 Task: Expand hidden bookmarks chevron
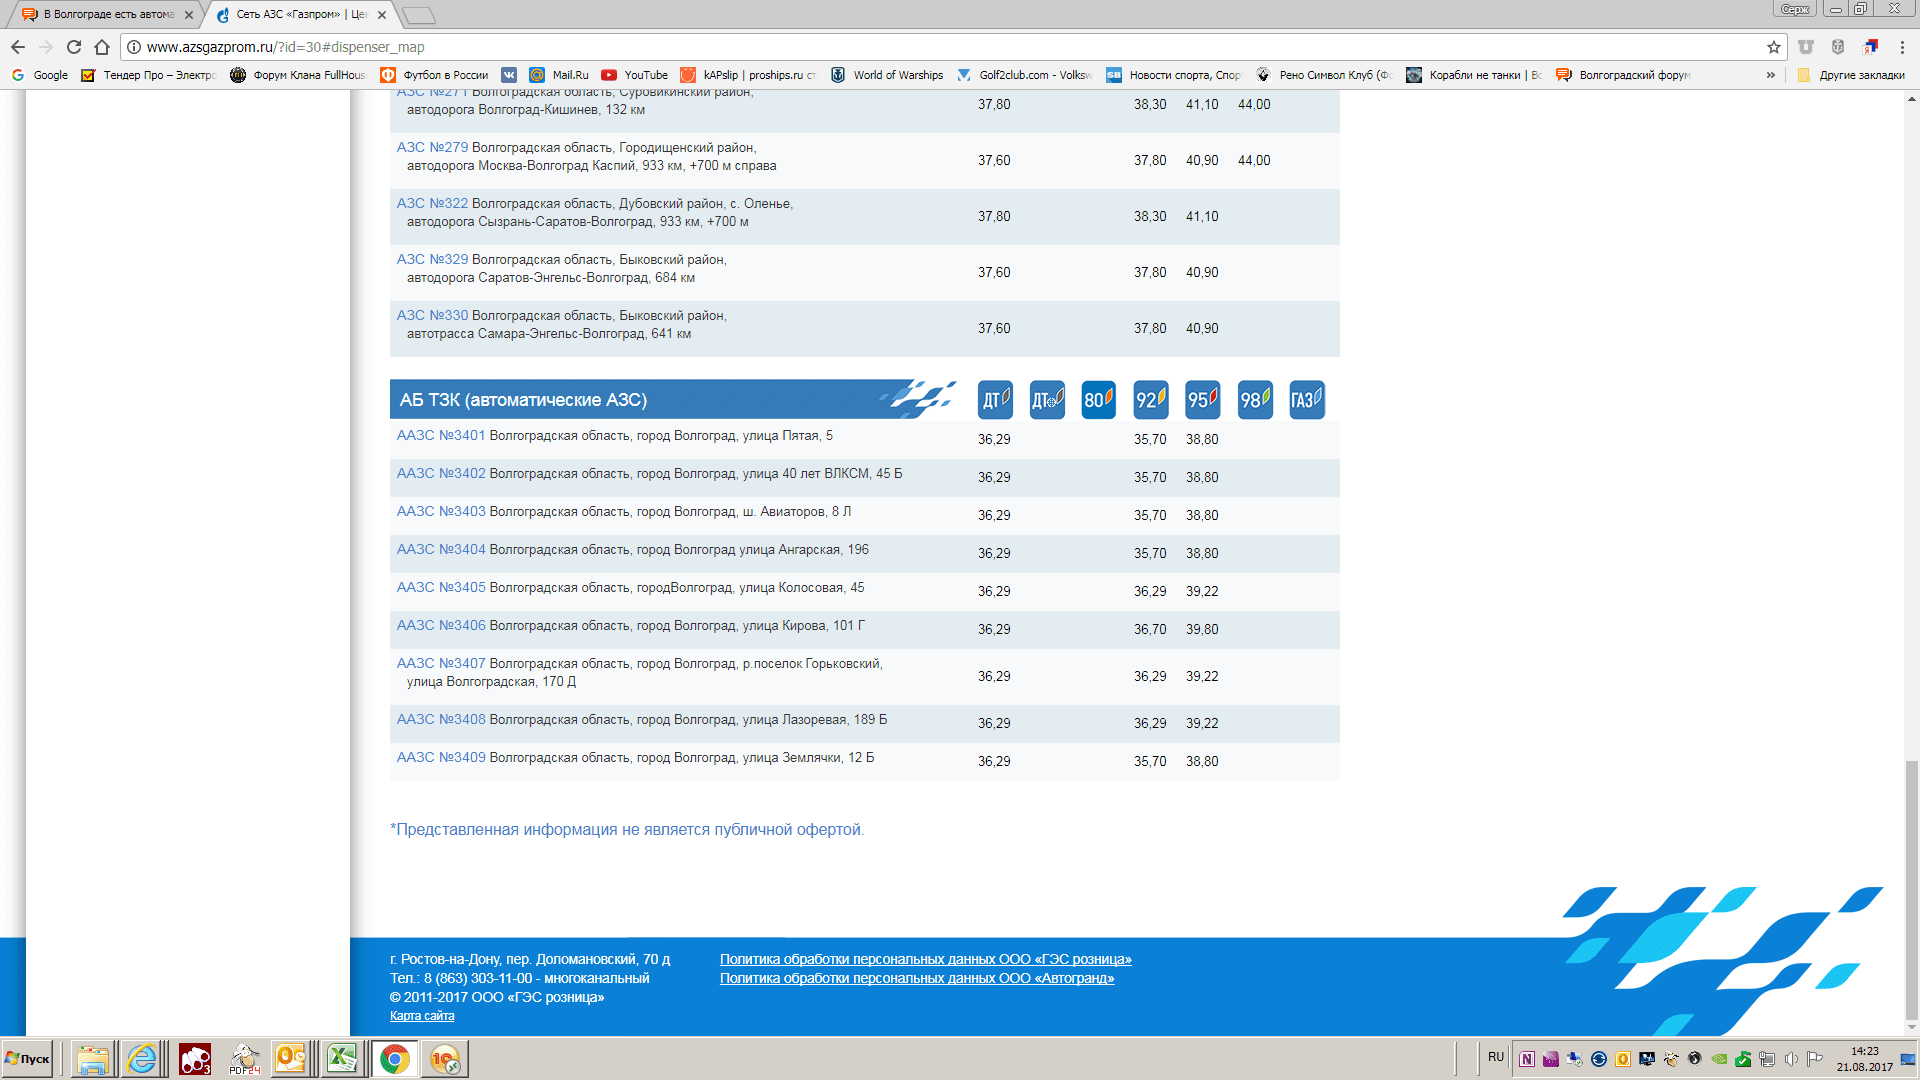tap(1770, 75)
